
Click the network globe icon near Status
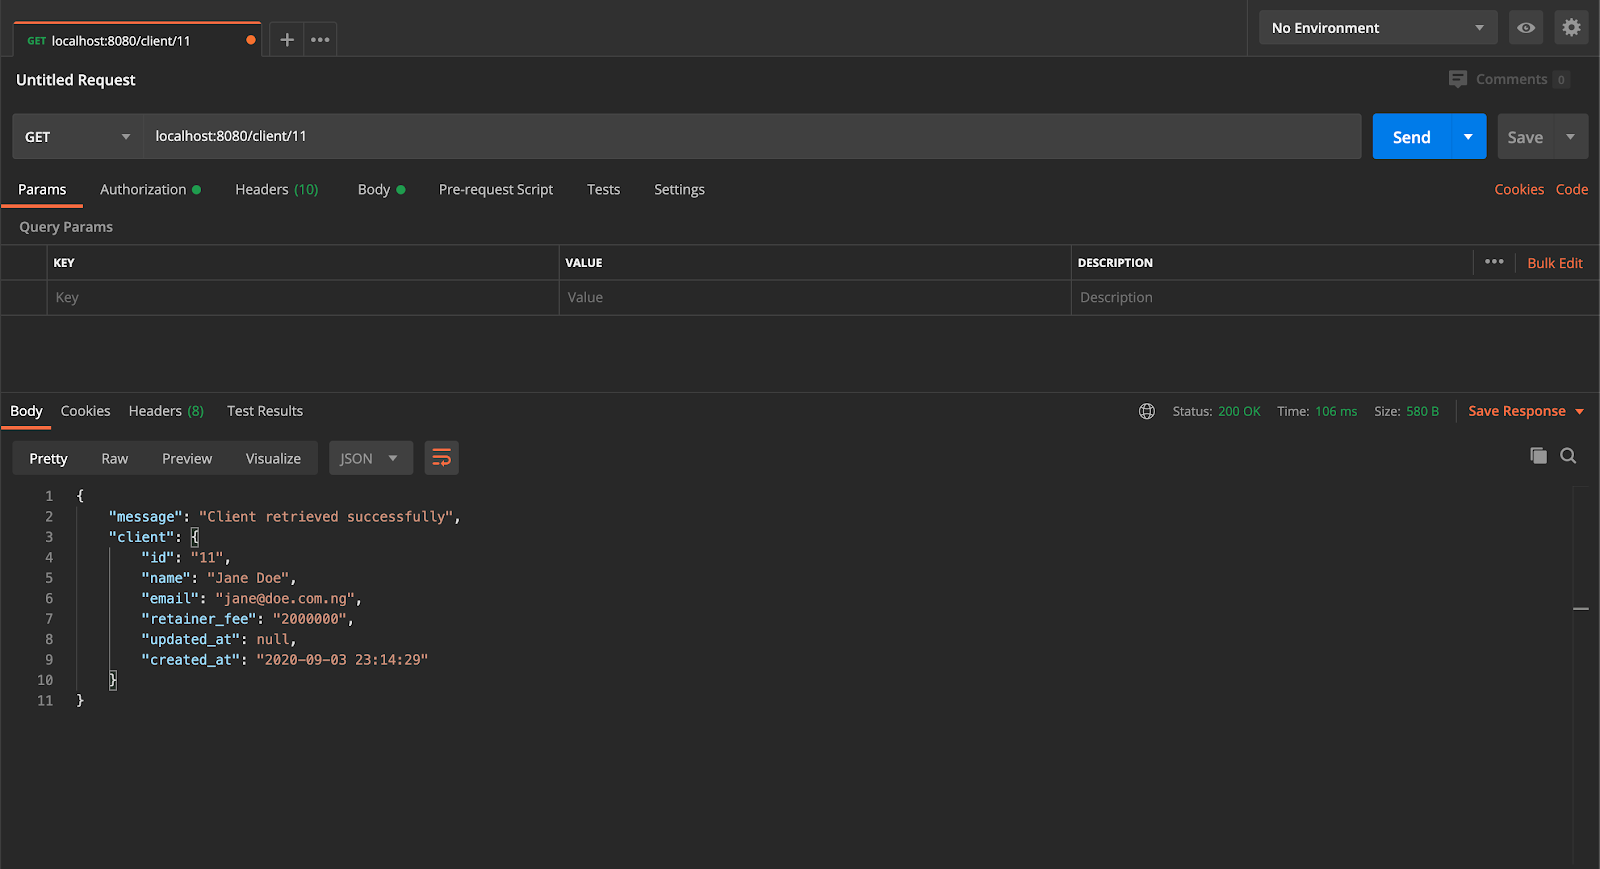point(1147,411)
